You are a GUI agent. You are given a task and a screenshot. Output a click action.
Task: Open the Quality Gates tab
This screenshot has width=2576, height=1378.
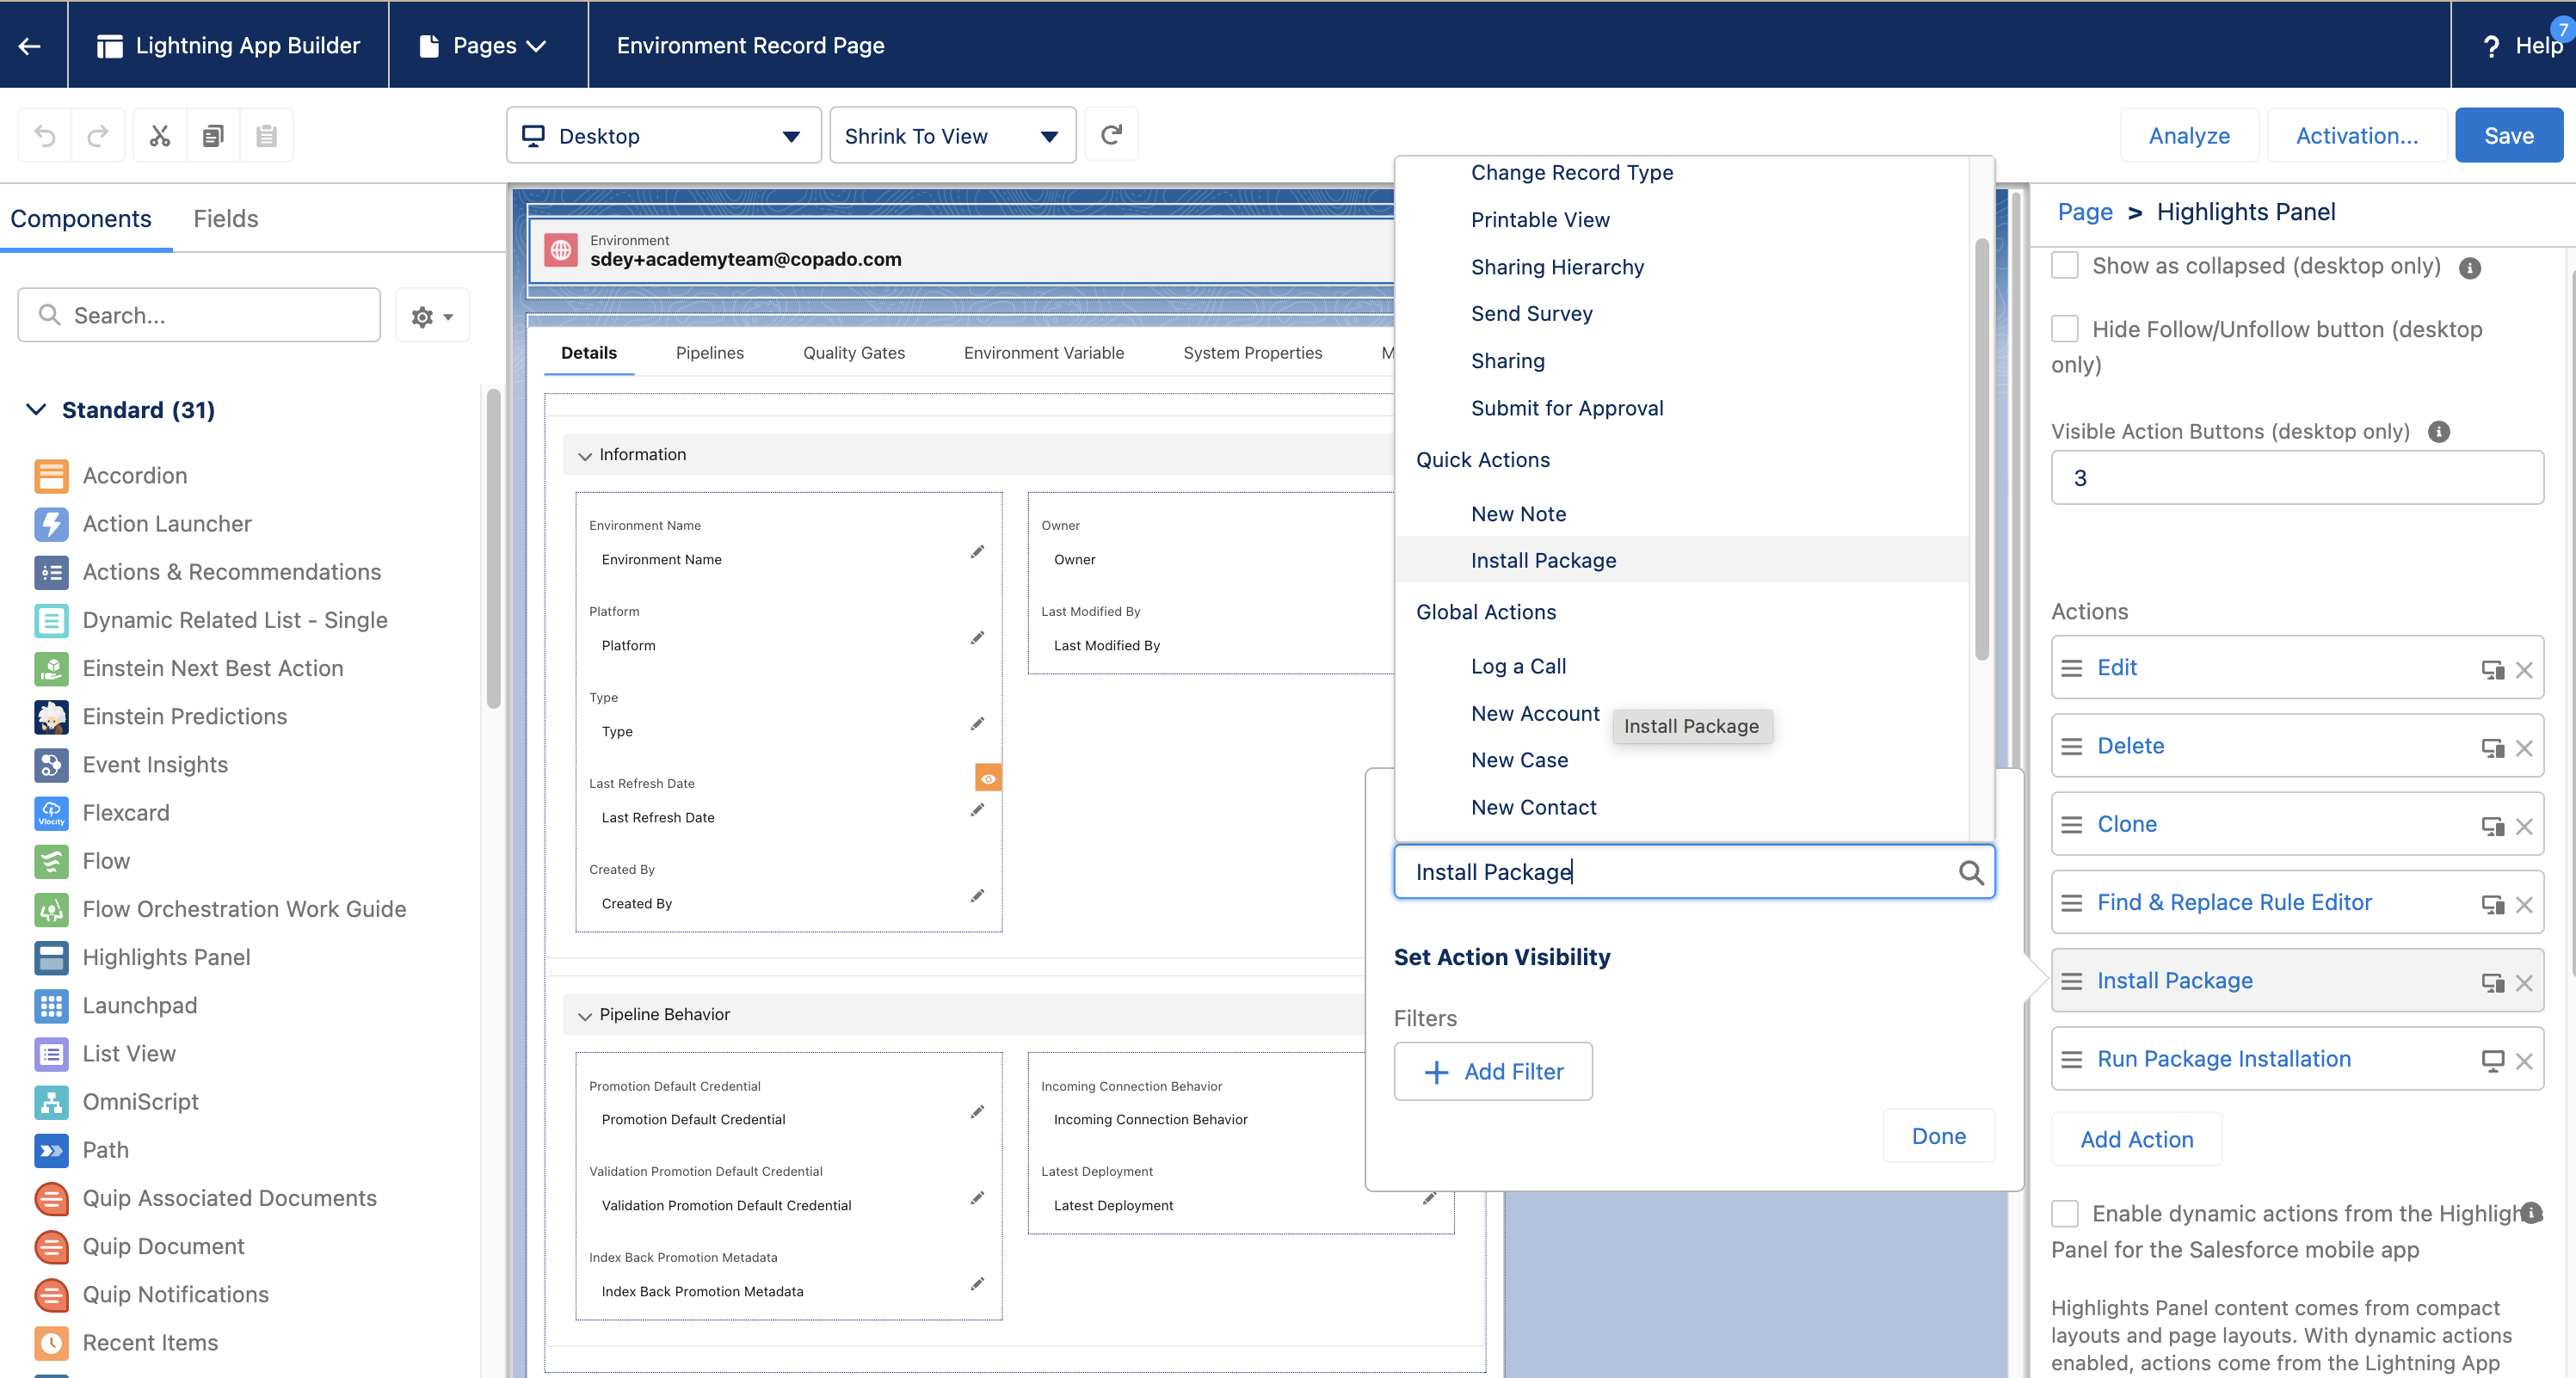[x=854, y=353]
